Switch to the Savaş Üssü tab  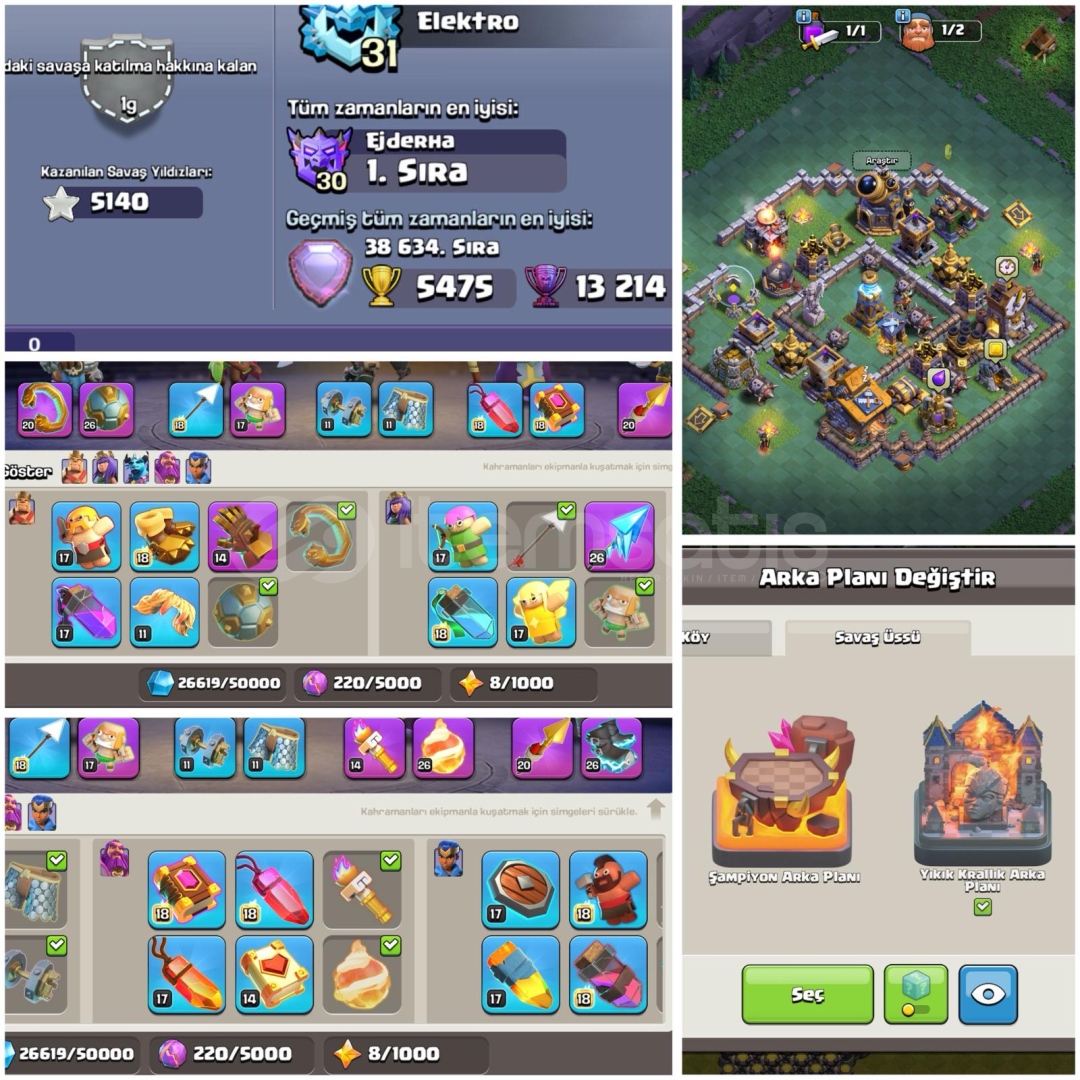(878, 637)
